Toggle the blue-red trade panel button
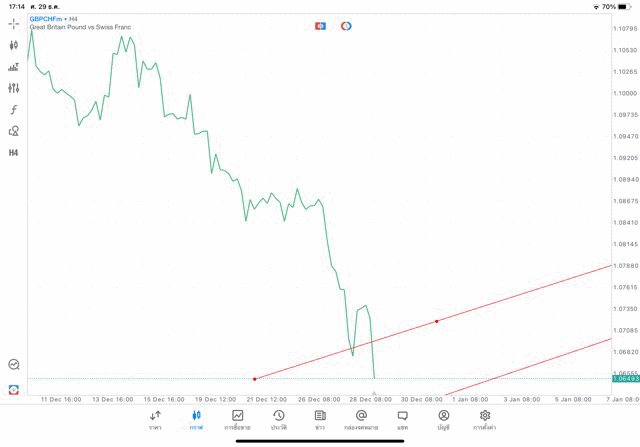640x447 pixels. point(320,26)
